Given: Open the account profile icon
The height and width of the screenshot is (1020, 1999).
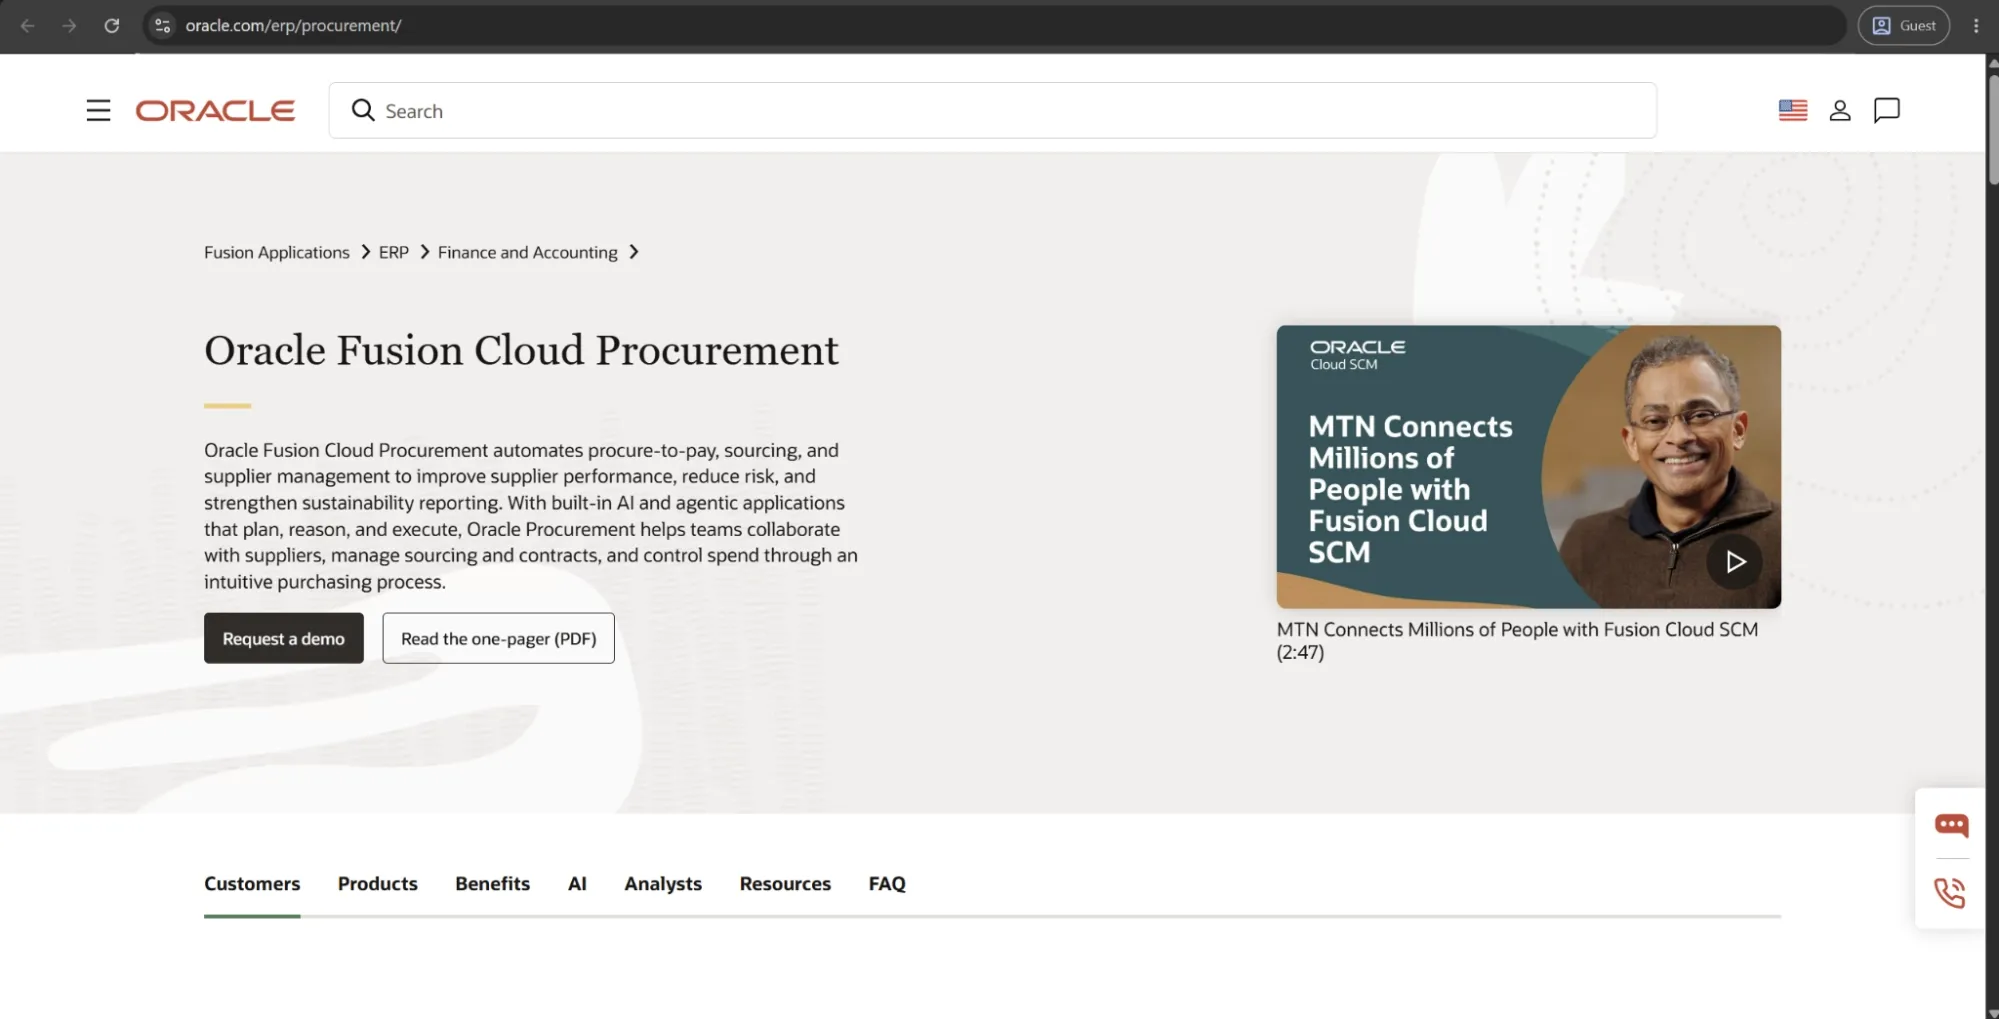Looking at the screenshot, I should [1840, 110].
